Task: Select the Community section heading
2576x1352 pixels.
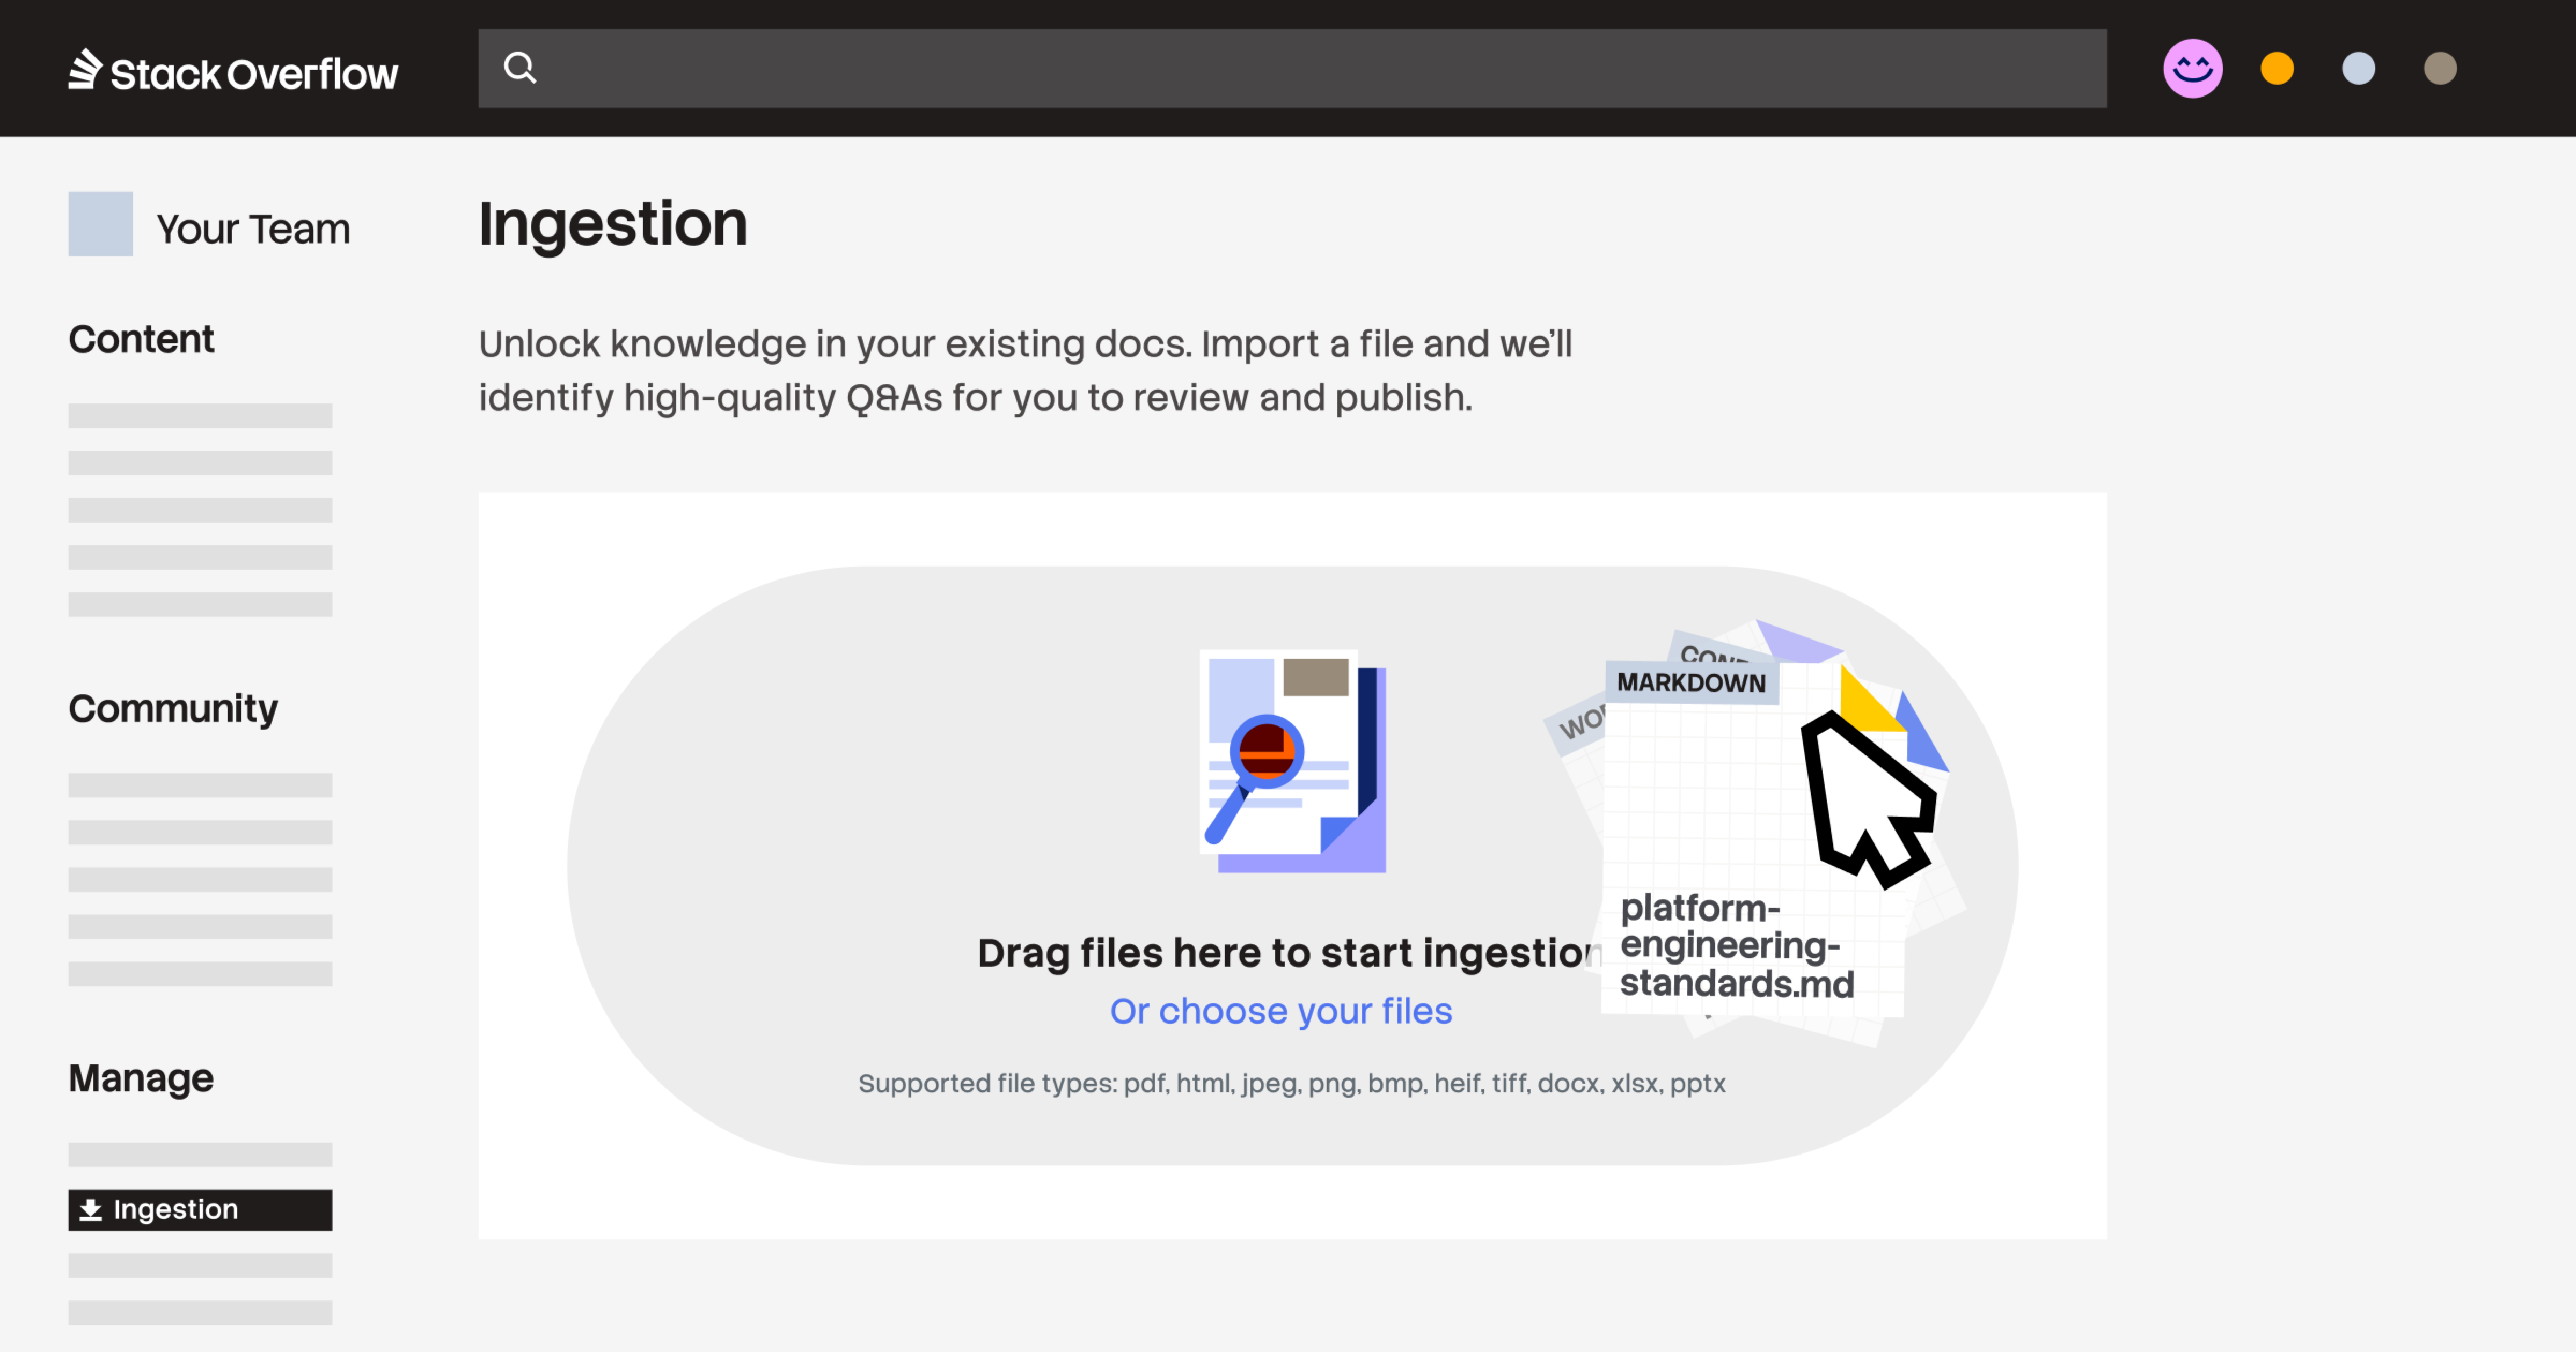Action: 173,708
